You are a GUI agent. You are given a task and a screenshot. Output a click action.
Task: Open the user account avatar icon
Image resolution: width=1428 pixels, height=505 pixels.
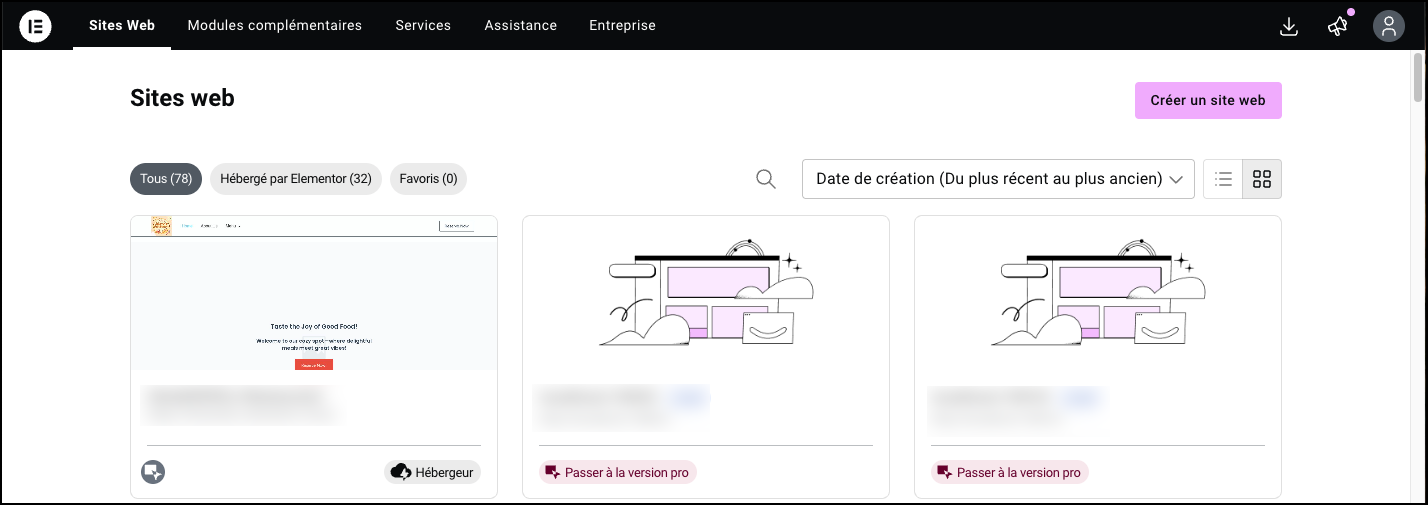(x=1388, y=27)
